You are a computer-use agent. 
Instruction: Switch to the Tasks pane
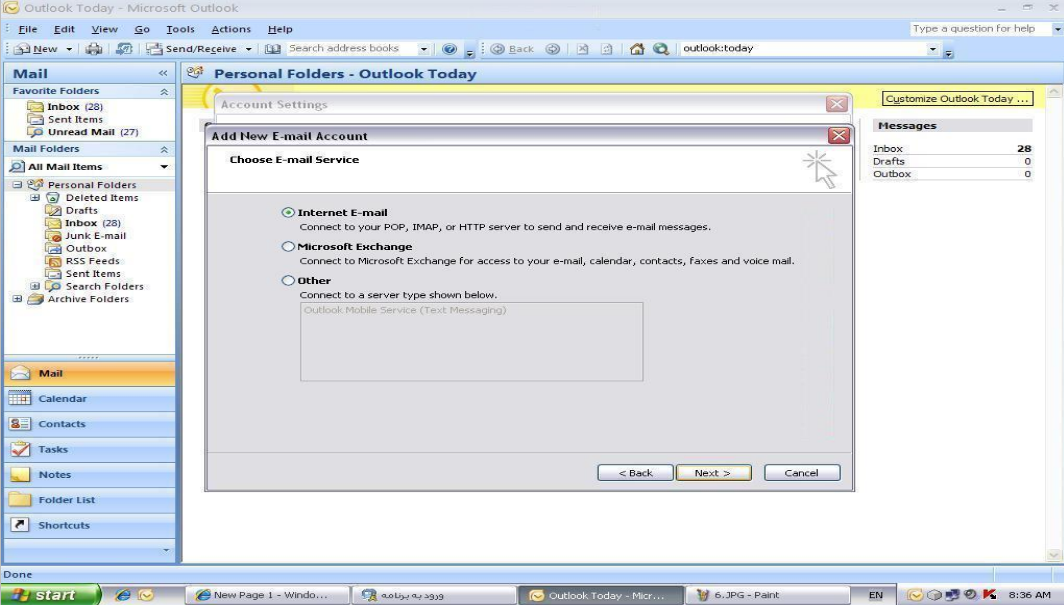[x=90, y=450]
